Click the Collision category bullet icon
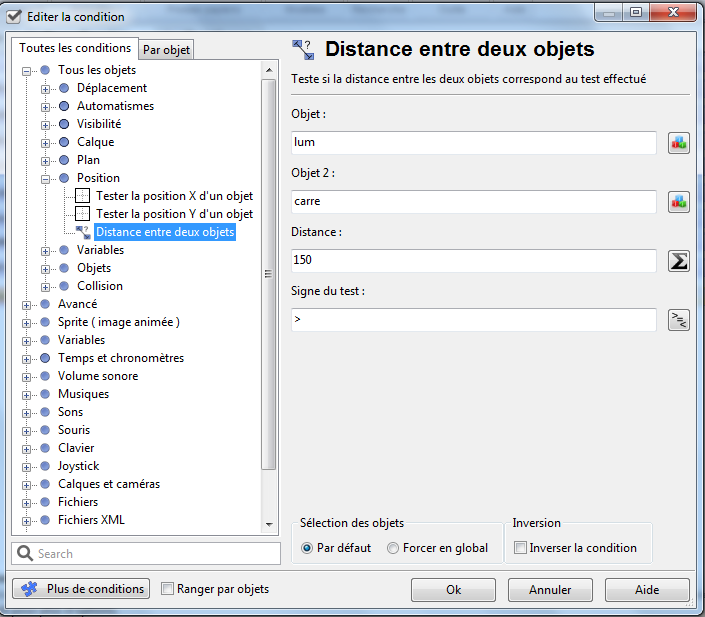This screenshot has width=705, height=617. (x=64, y=286)
